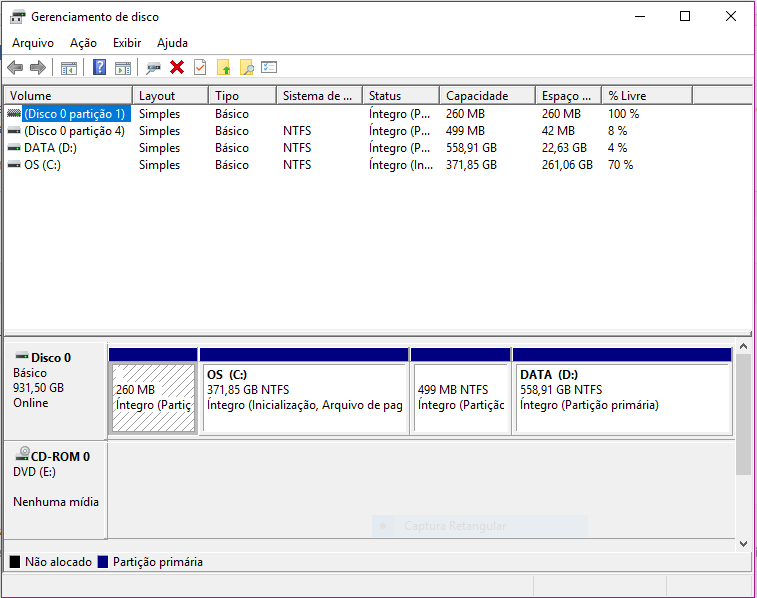Click the CD-ROM 0 disc icon

point(22,454)
